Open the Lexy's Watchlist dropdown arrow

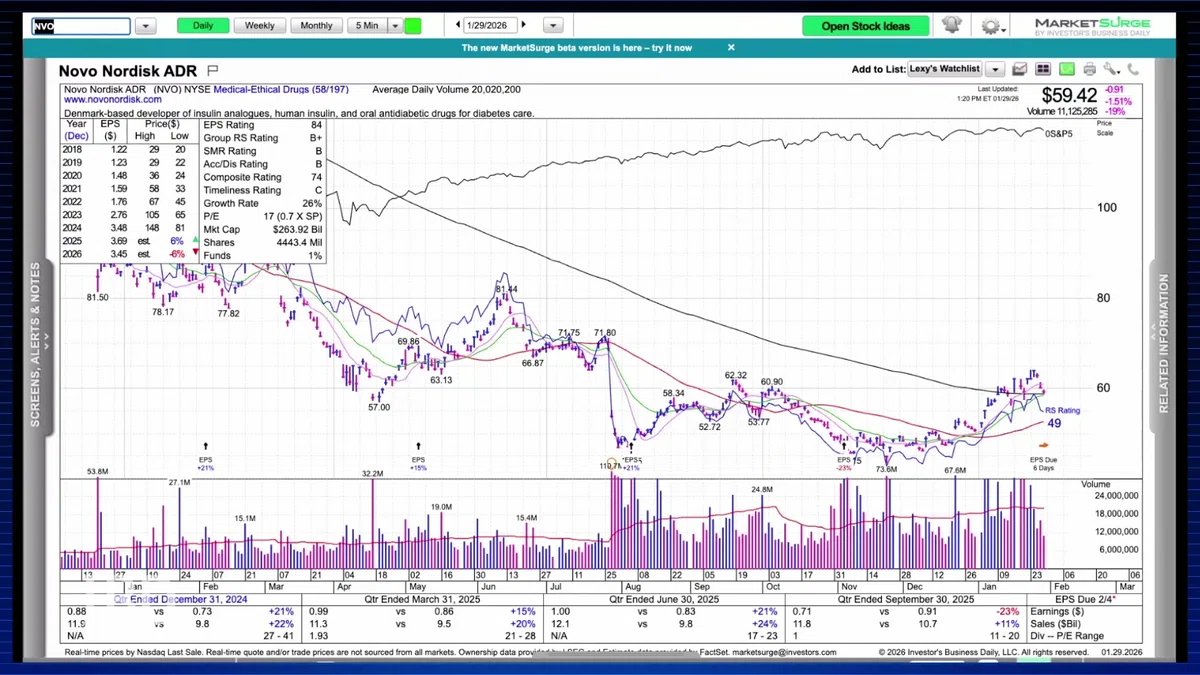[994, 70]
